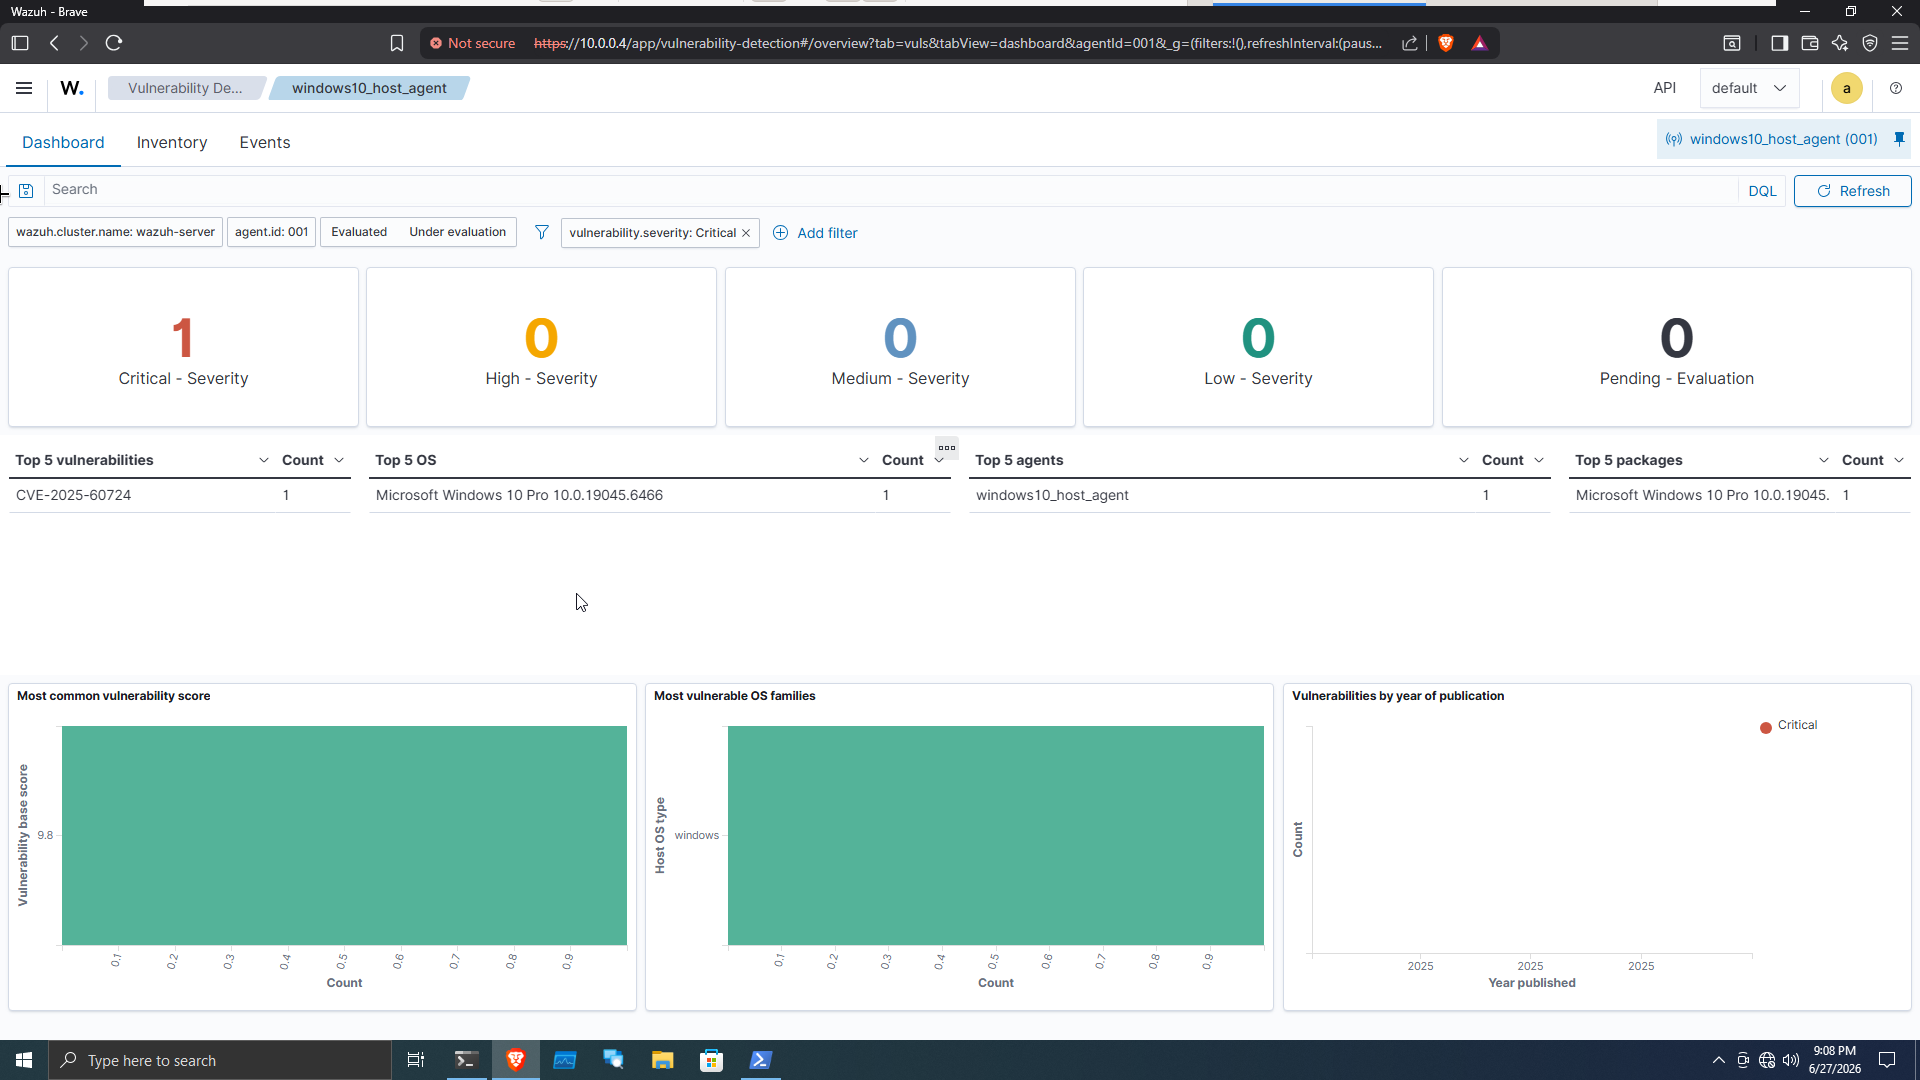This screenshot has width=1920, height=1080.
Task: Expand Count options in packages table
Action: [x=1899, y=460]
